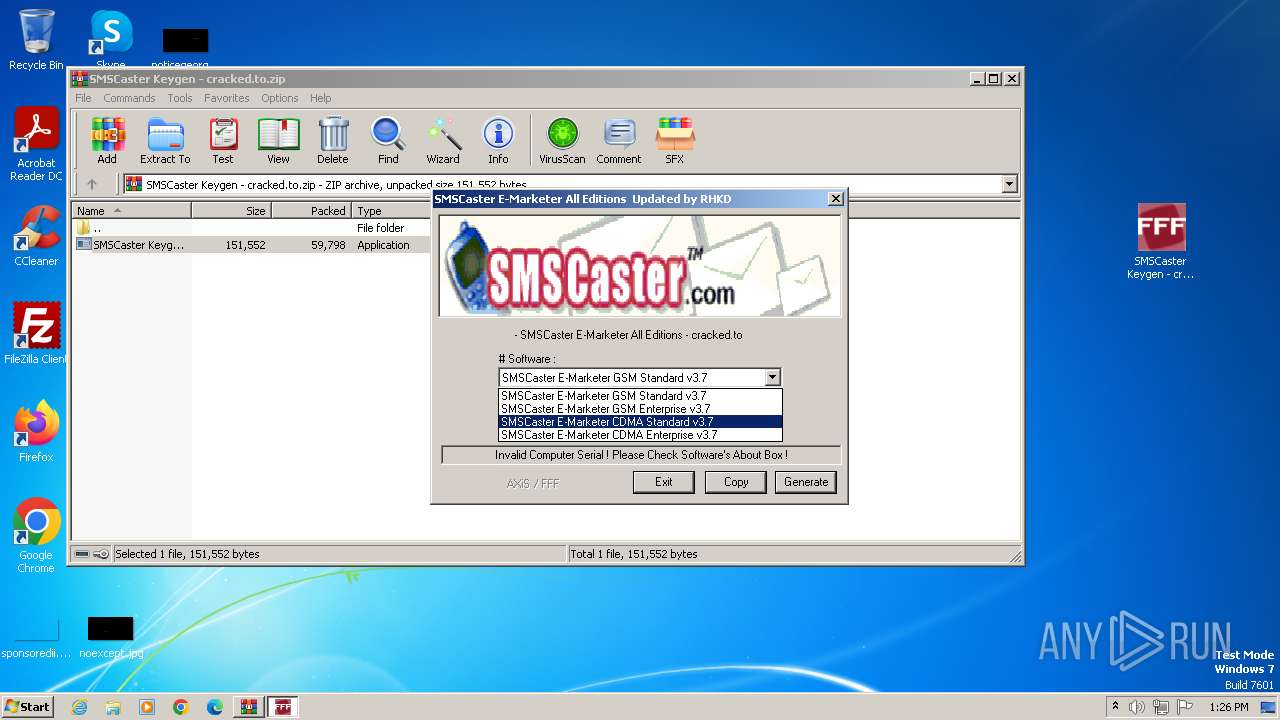Go up one folder level arrow
This screenshot has height=720, width=1280.
[92, 184]
